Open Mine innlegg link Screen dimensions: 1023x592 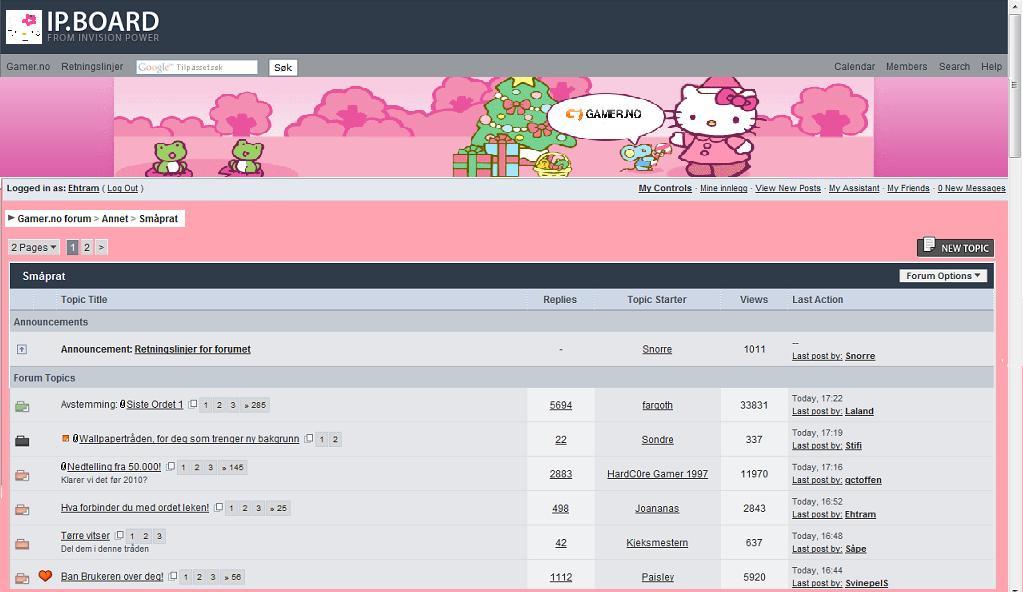(x=724, y=188)
